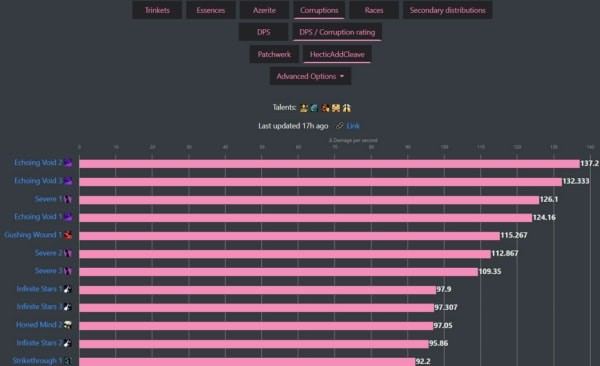Click the Gushing Wound 1 icon
600x366 pixels.
point(68,235)
